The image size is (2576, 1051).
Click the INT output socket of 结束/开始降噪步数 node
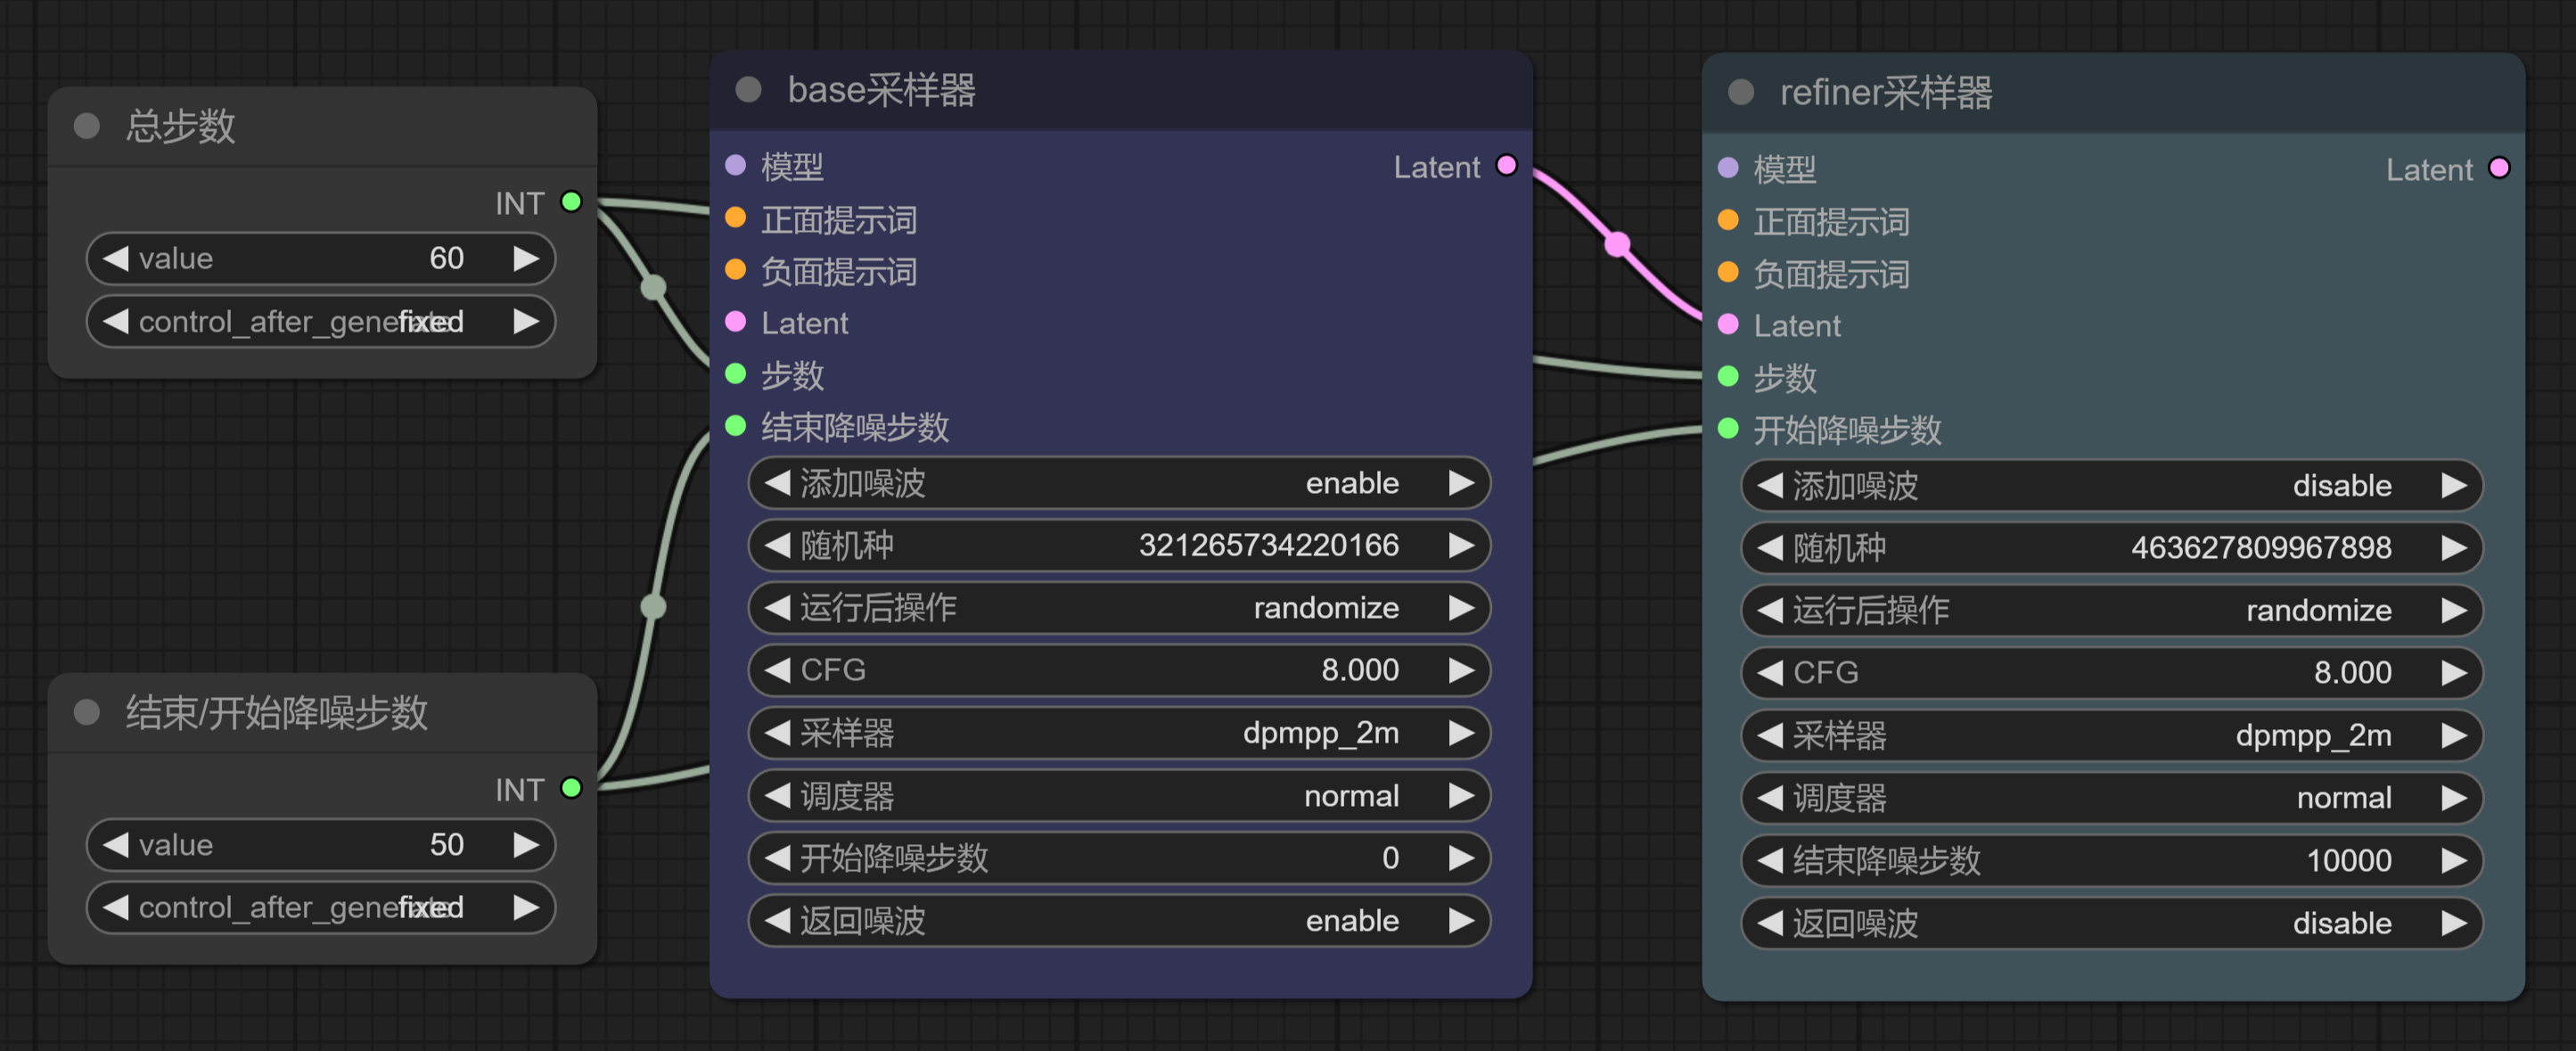pos(572,788)
